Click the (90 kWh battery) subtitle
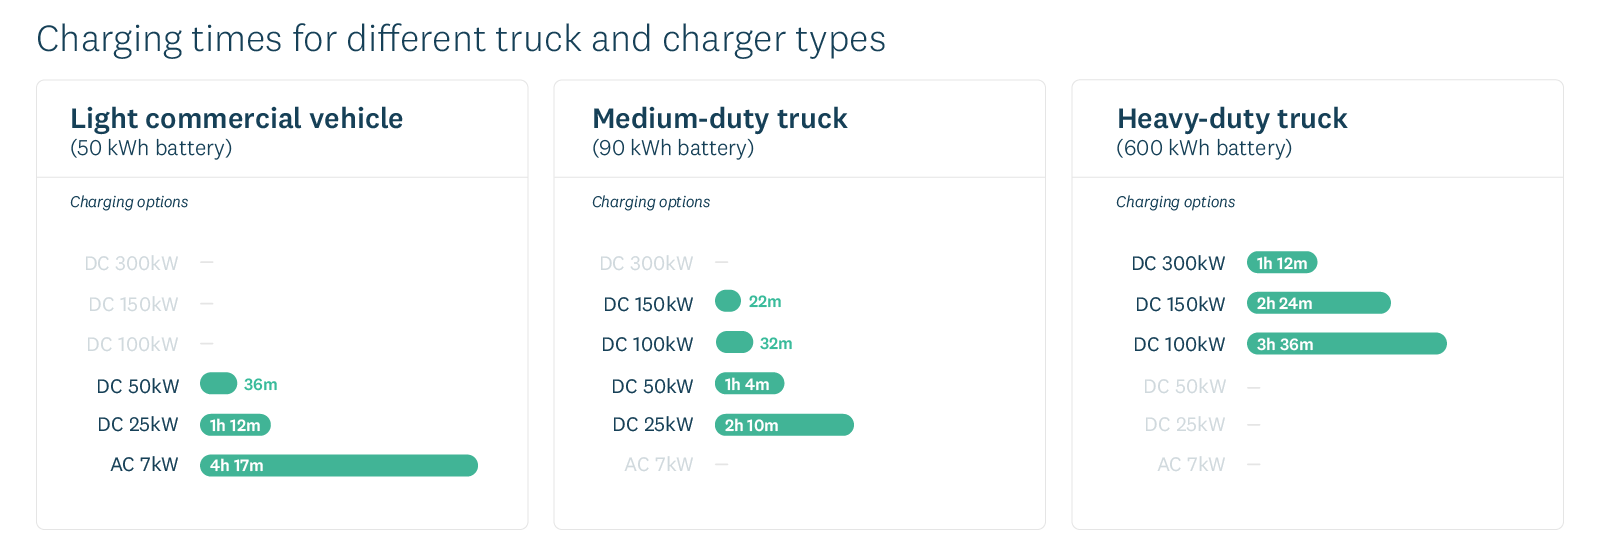The height and width of the screenshot is (560, 1600). tap(673, 148)
